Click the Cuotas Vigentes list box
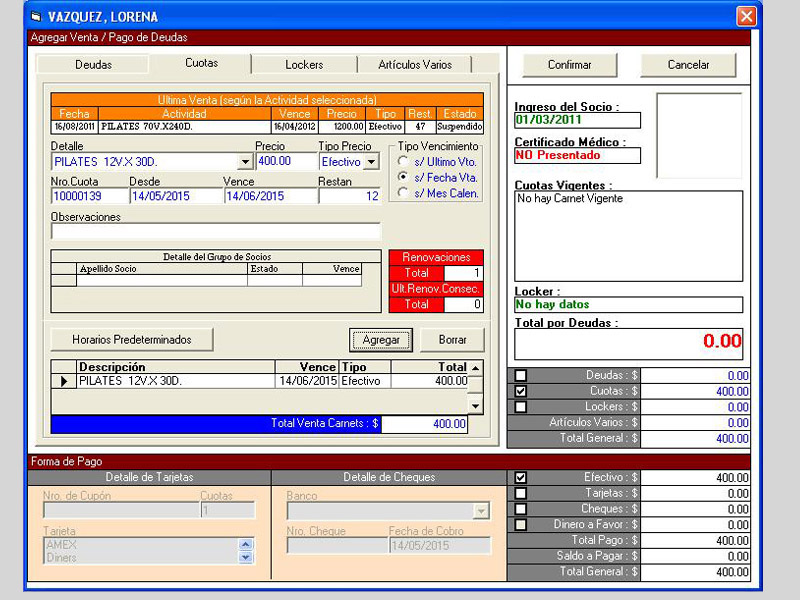 (x=629, y=236)
